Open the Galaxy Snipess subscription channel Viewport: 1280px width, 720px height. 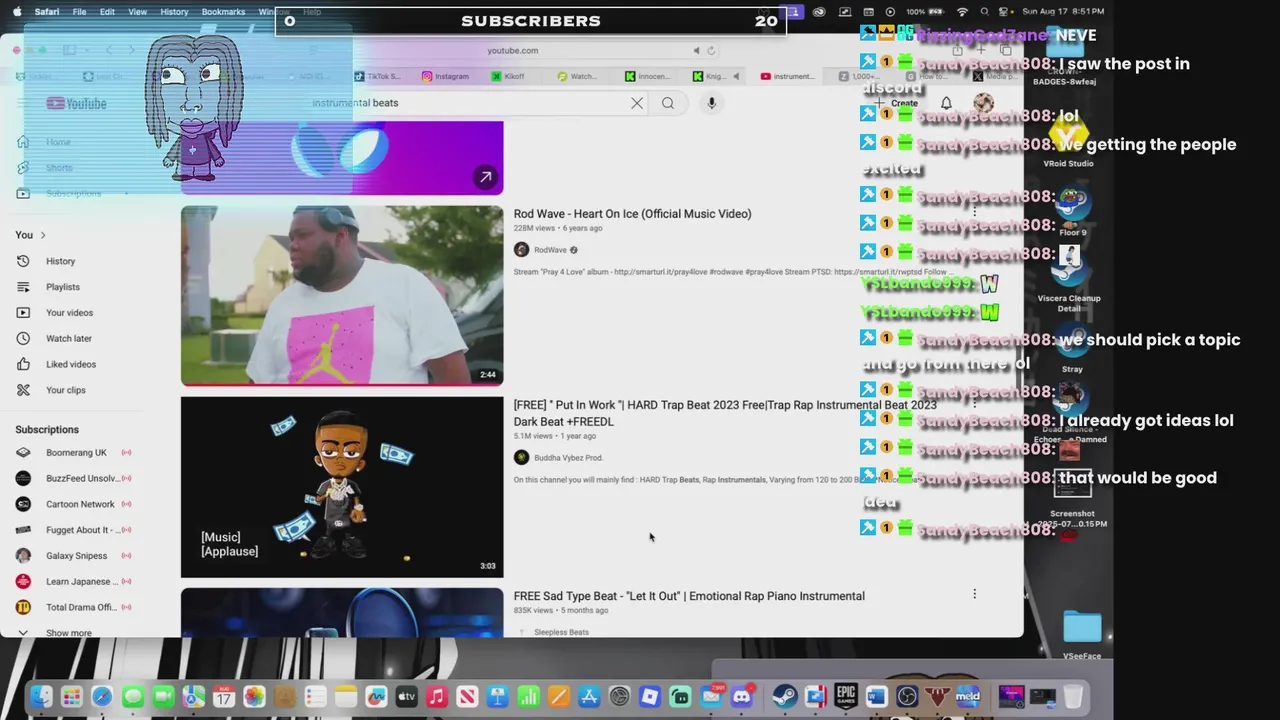click(x=75, y=556)
